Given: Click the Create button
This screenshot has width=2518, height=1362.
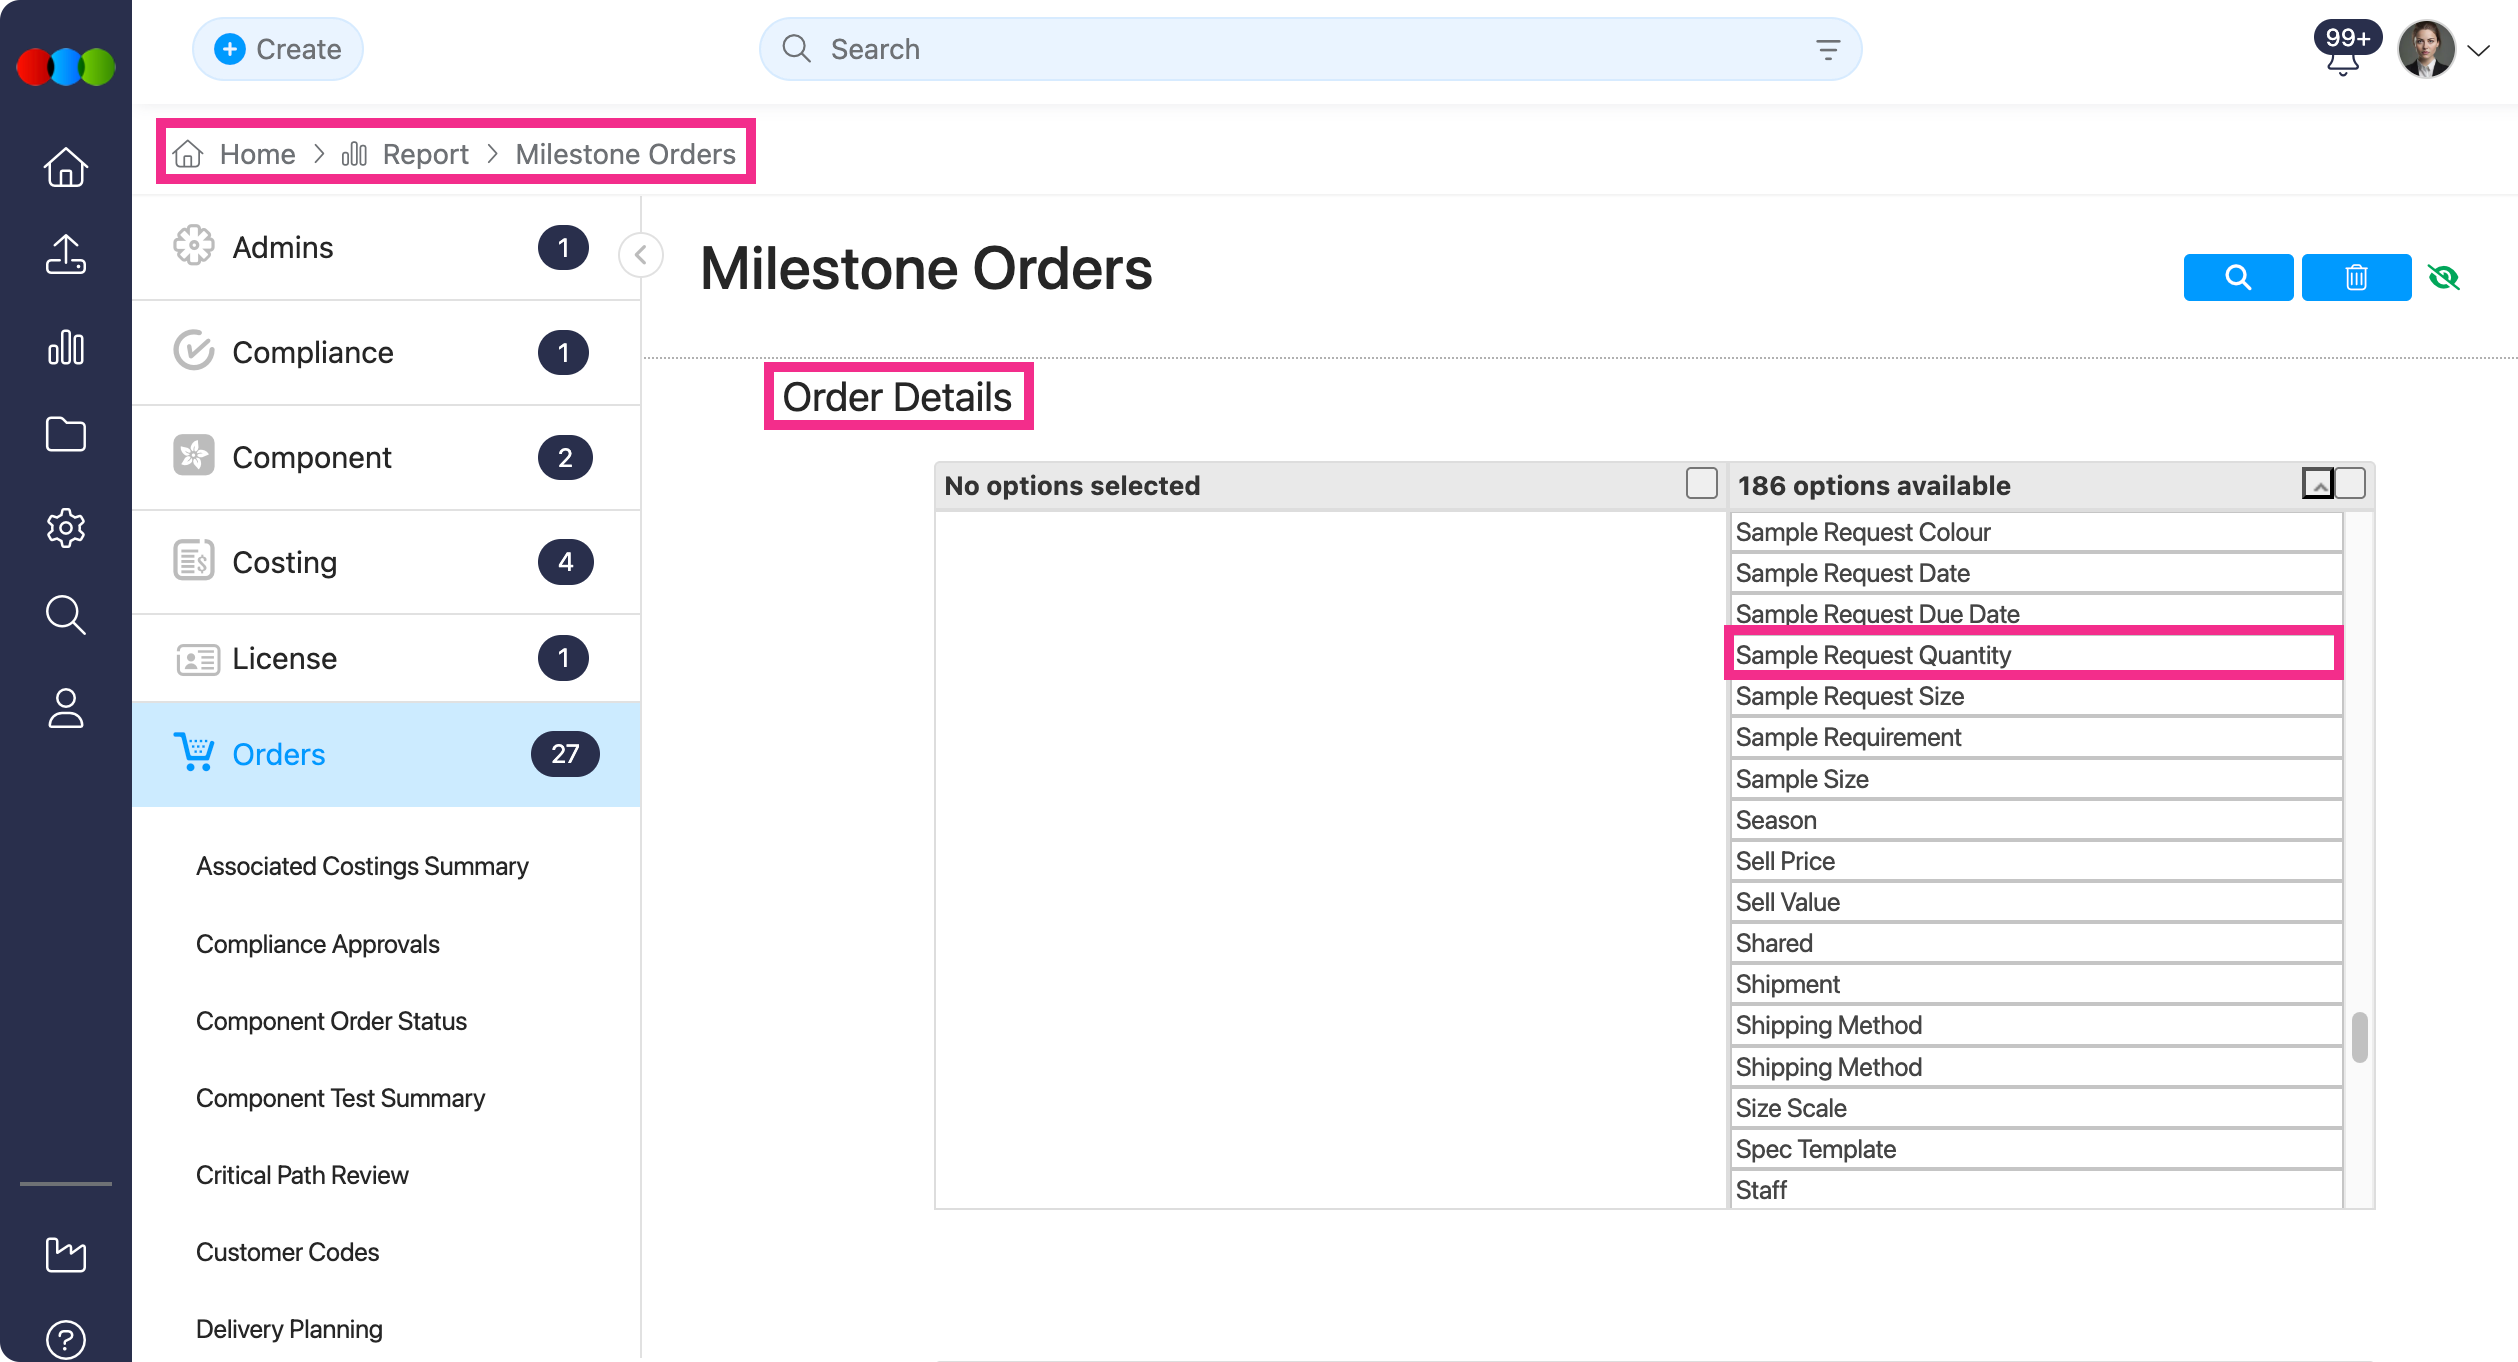Looking at the screenshot, I should coord(278,49).
